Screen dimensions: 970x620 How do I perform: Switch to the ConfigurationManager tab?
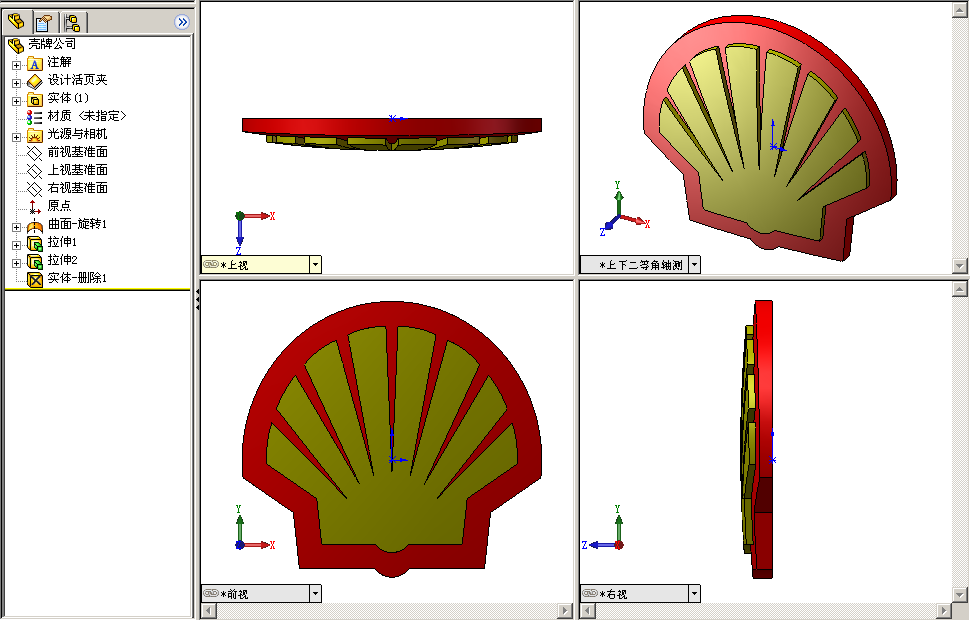pyautogui.click(x=72, y=23)
